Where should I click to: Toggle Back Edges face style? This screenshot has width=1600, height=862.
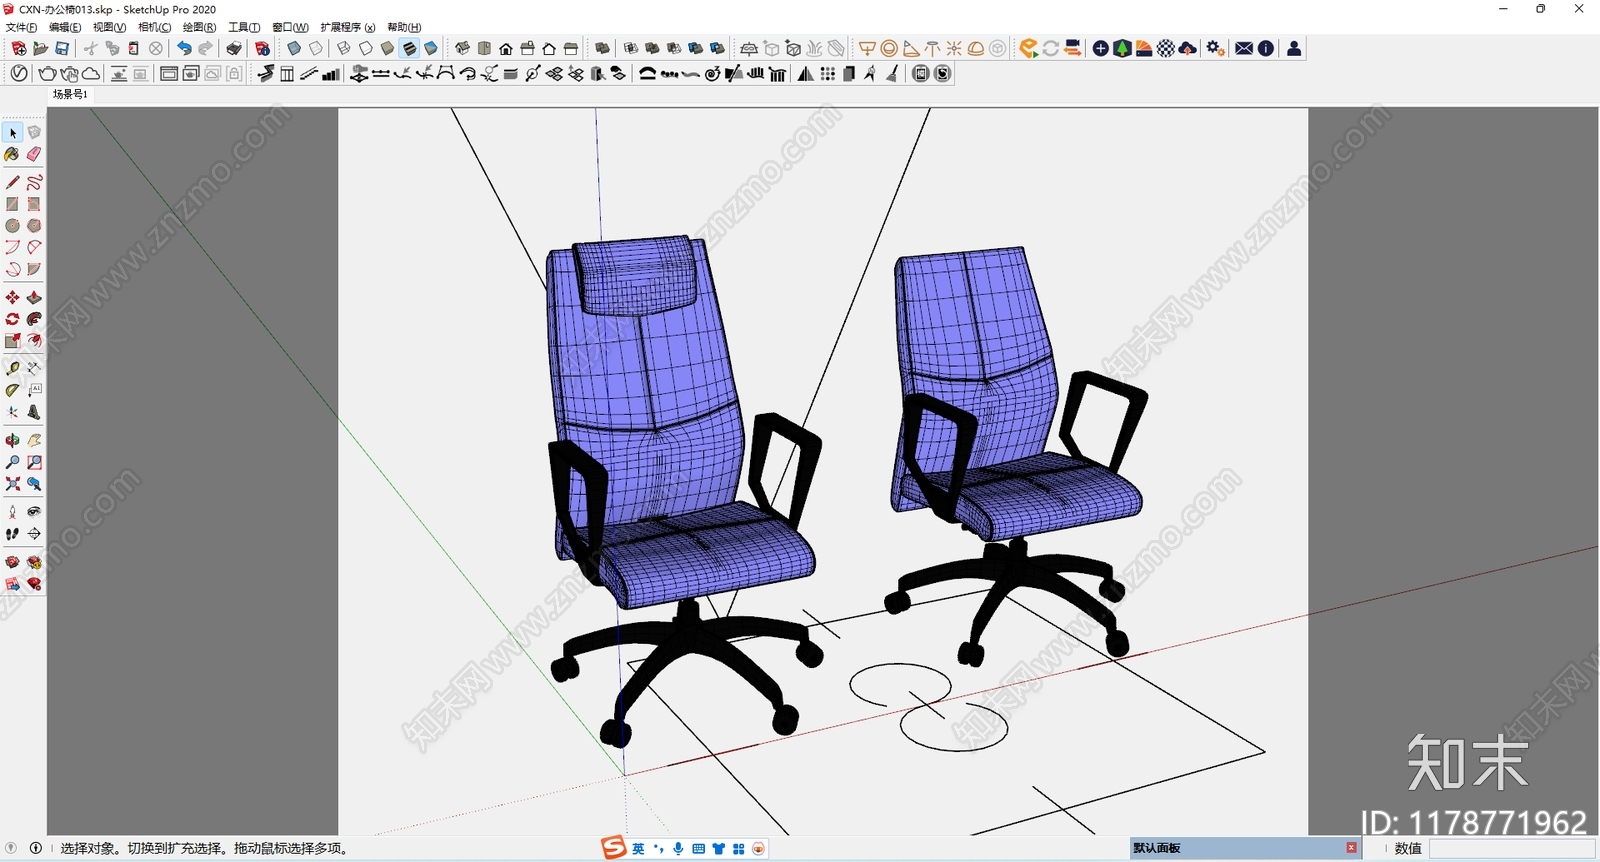[x=316, y=48]
